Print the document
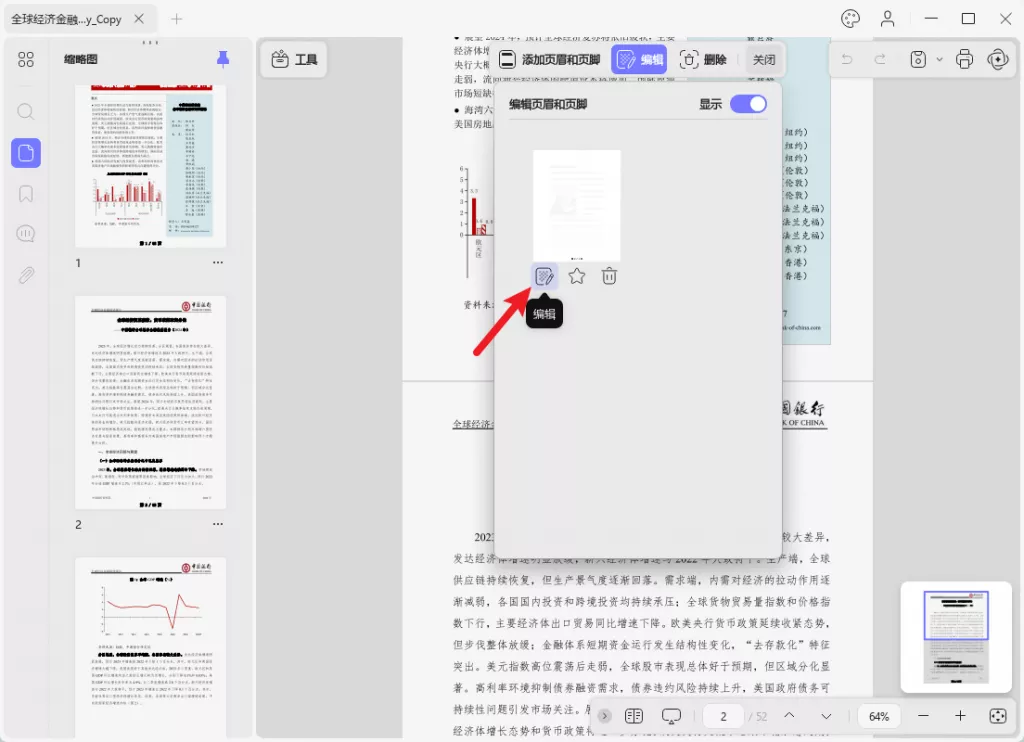 (x=963, y=59)
